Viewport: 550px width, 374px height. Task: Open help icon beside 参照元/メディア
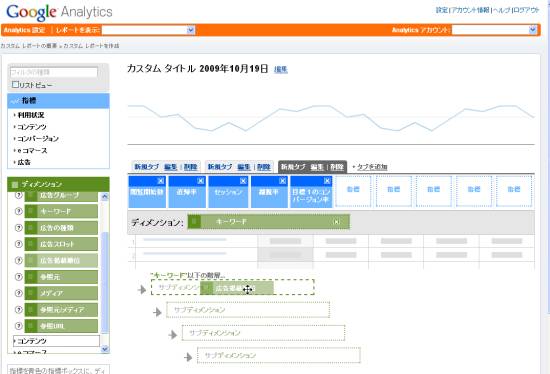point(19,309)
